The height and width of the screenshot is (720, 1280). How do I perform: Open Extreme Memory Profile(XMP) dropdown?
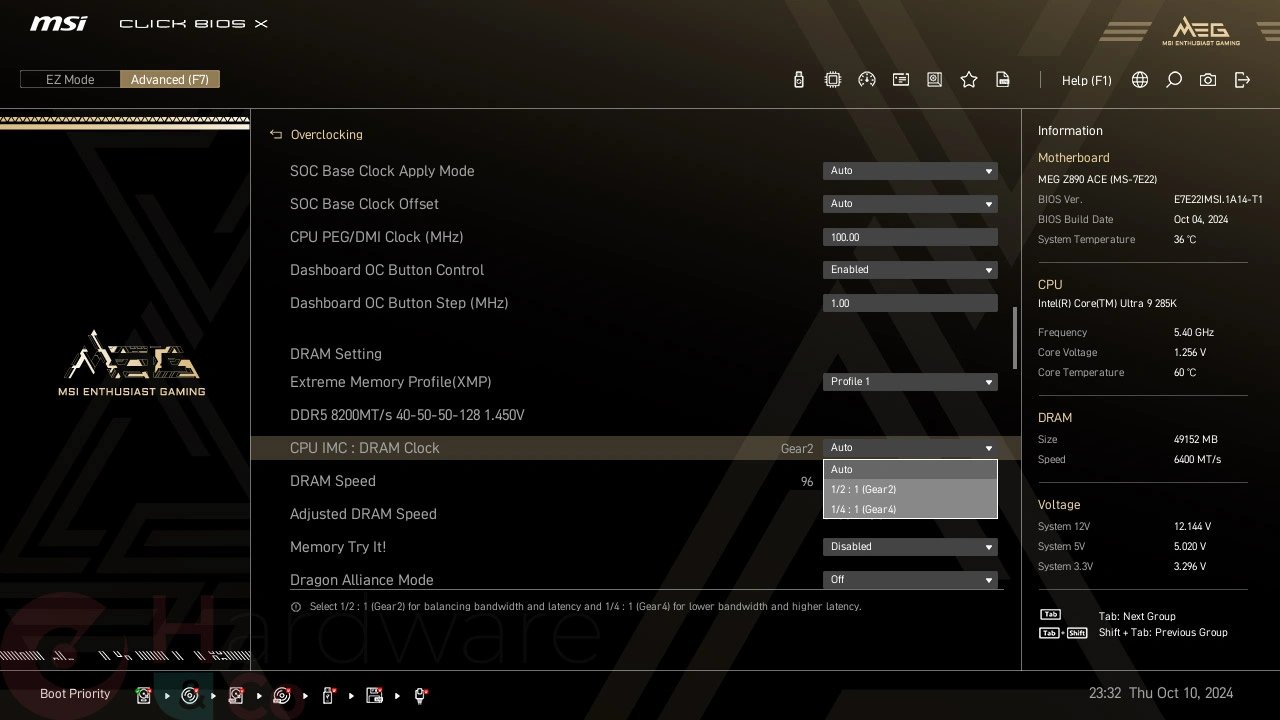pyautogui.click(x=910, y=382)
